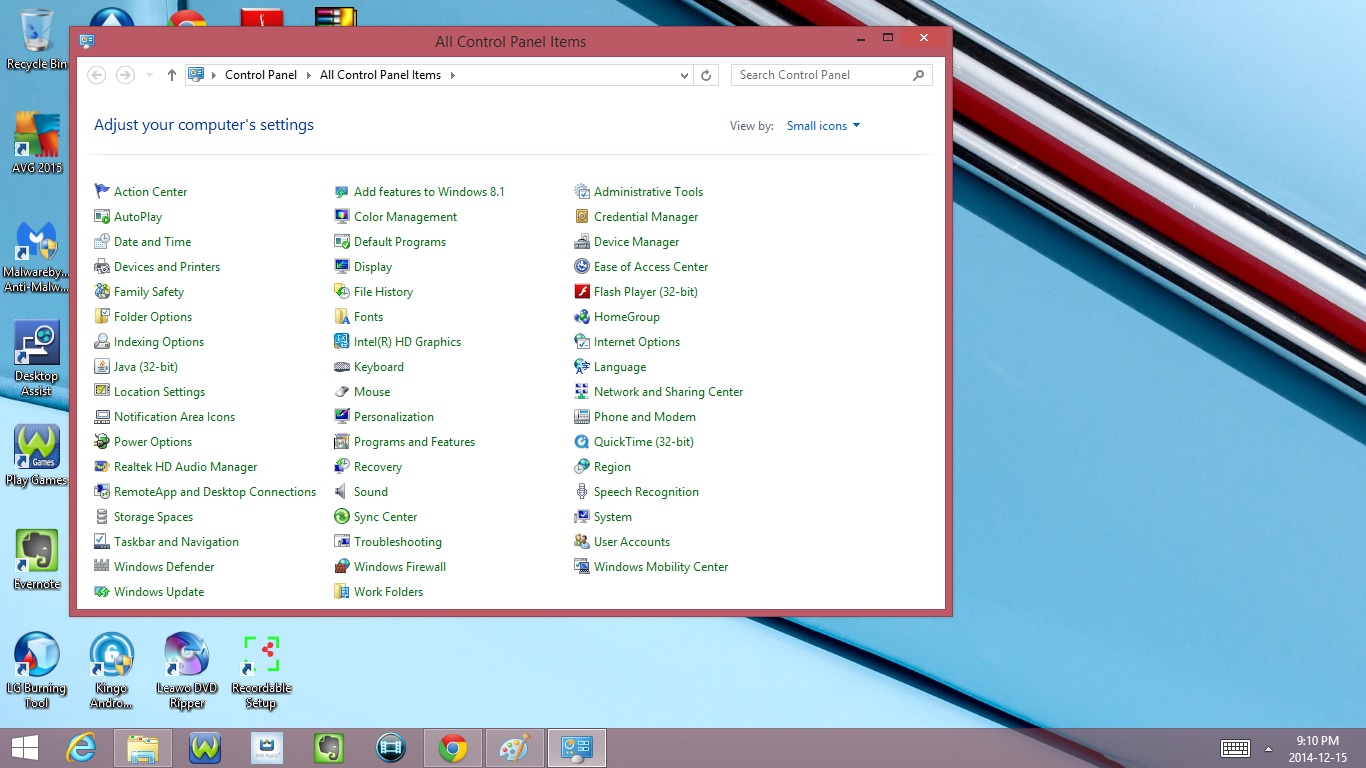Open the View by Small icons dropdown

pyautogui.click(x=823, y=126)
